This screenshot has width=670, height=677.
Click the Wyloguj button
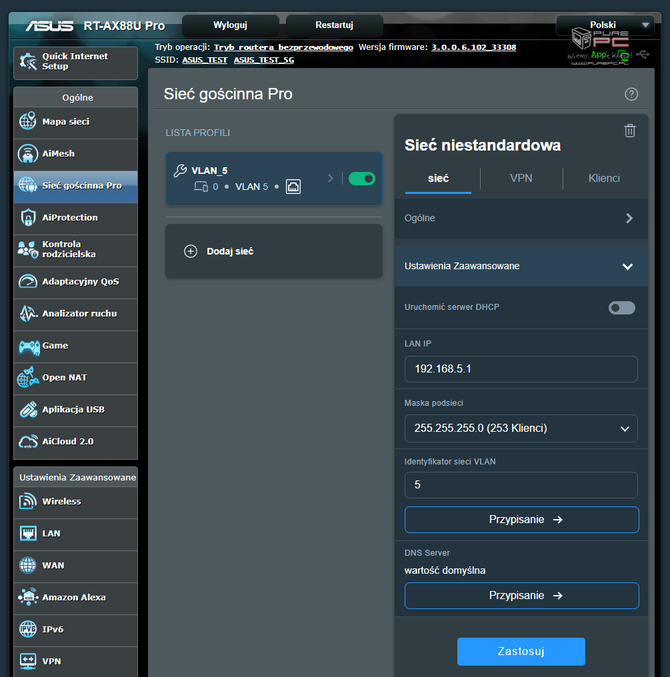230,24
